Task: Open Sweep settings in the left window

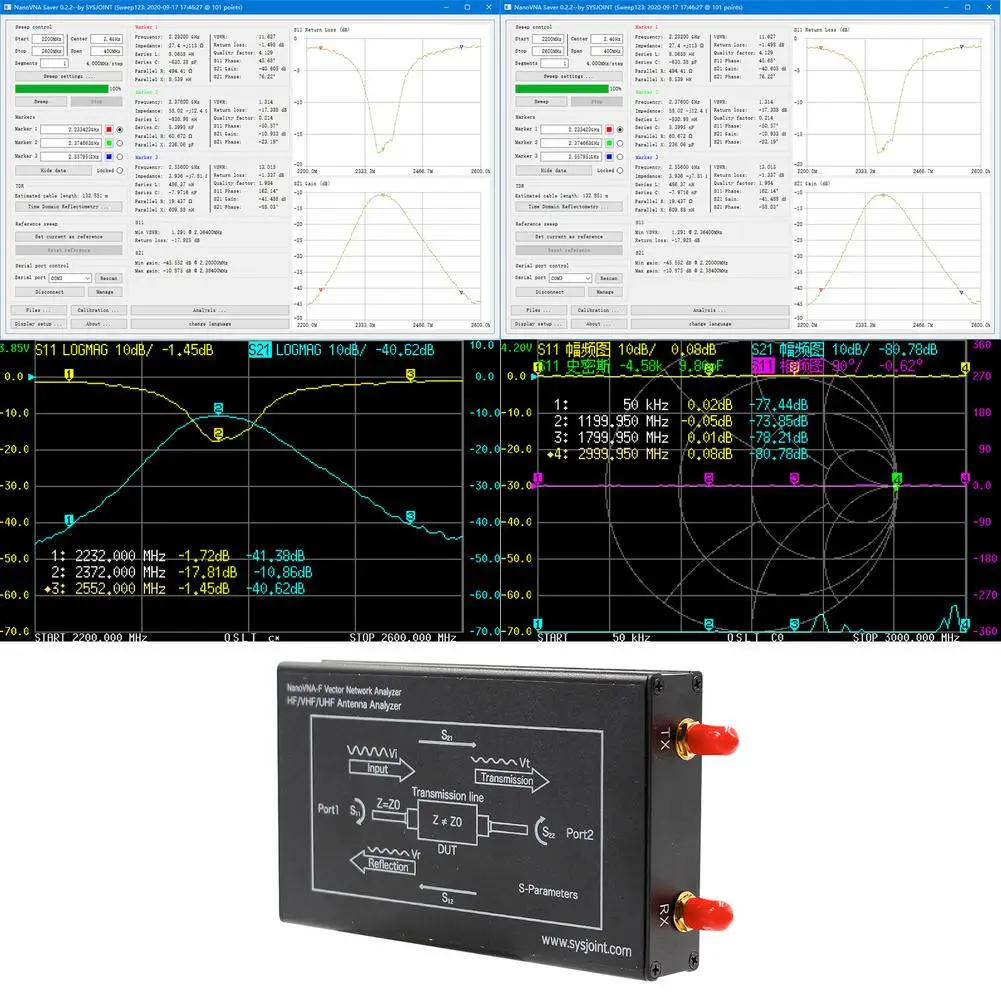Action: pyautogui.click(x=68, y=76)
